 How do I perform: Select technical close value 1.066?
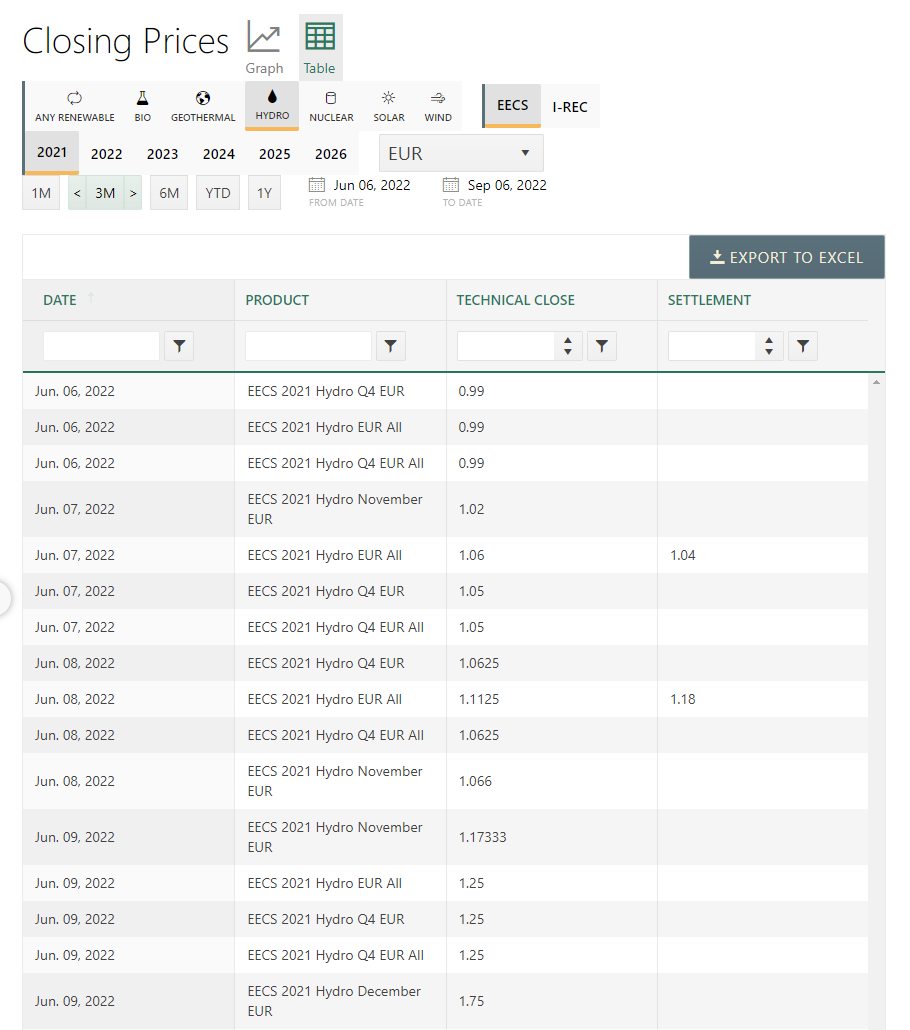(475, 781)
